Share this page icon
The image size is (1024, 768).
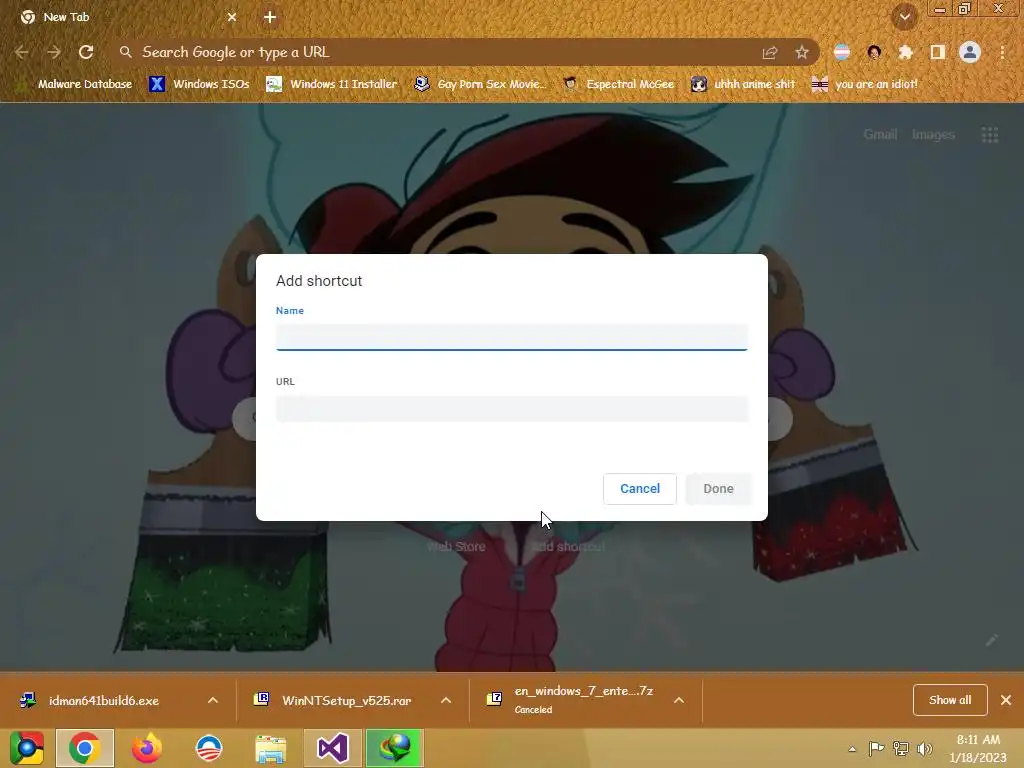(770, 52)
